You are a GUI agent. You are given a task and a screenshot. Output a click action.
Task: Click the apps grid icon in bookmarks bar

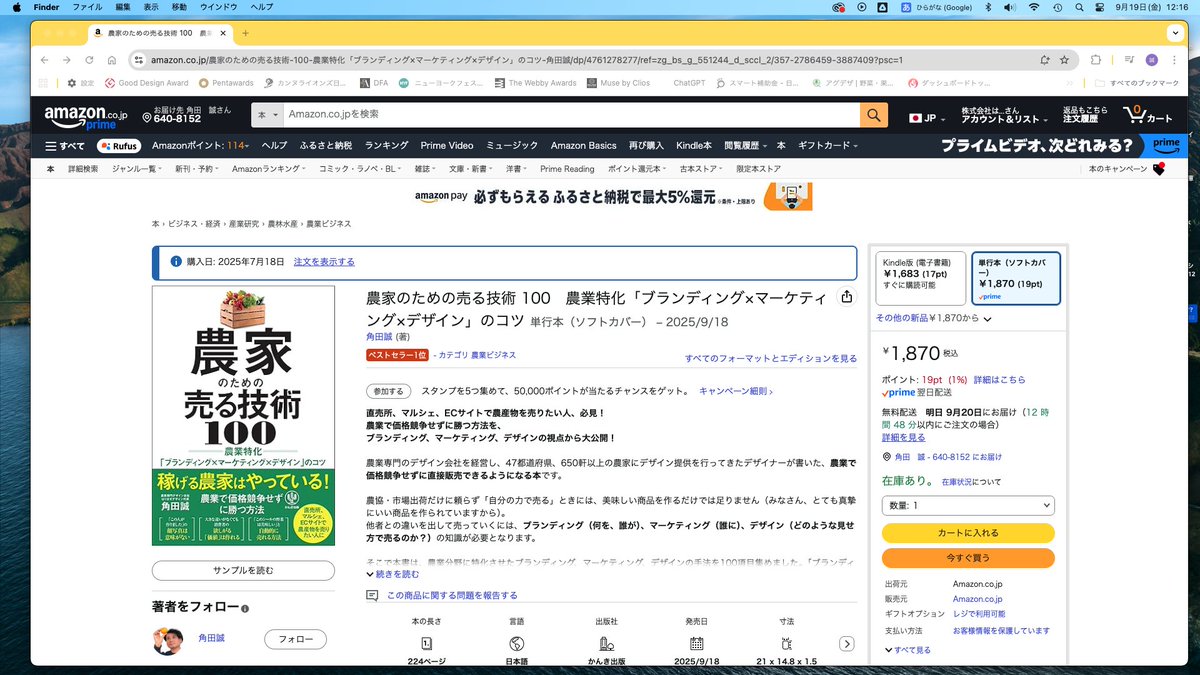[x=44, y=83]
